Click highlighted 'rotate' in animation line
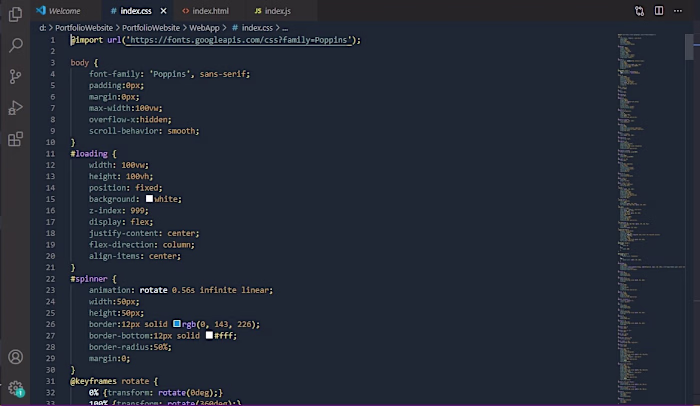 click(x=153, y=290)
